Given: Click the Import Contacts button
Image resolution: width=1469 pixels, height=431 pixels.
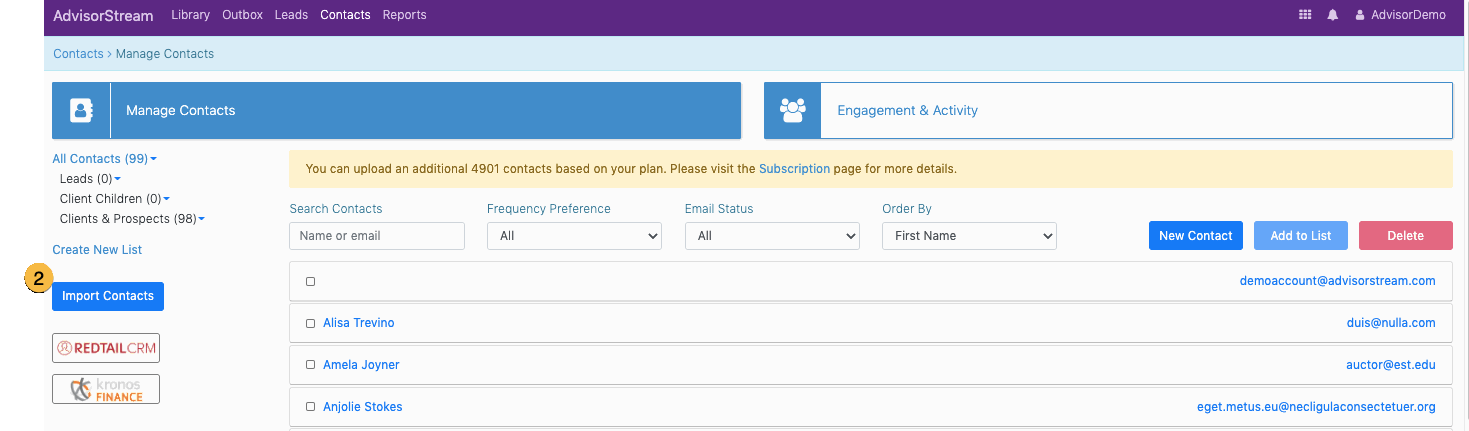Looking at the screenshot, I should point(108,296).
